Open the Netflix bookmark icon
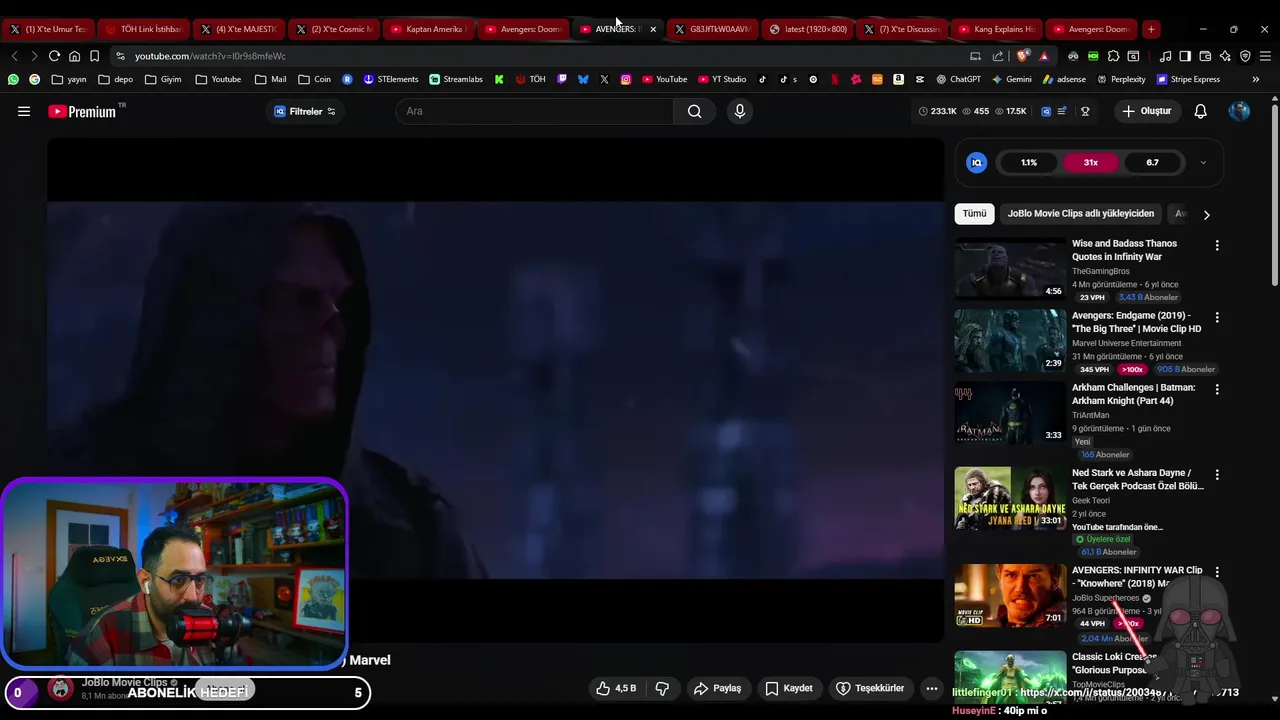Screen dimensions: 1280x720 [834, 79]
